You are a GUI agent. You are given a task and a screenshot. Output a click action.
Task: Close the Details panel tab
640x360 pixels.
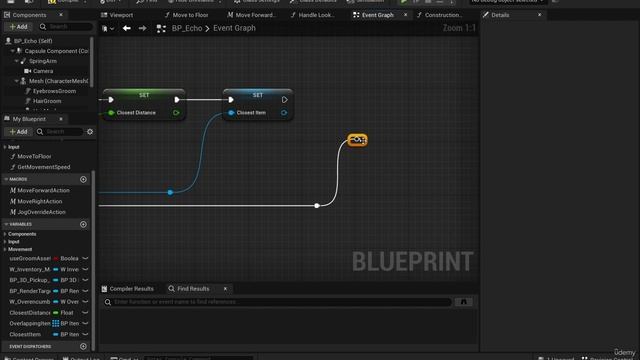pos(540,15)
